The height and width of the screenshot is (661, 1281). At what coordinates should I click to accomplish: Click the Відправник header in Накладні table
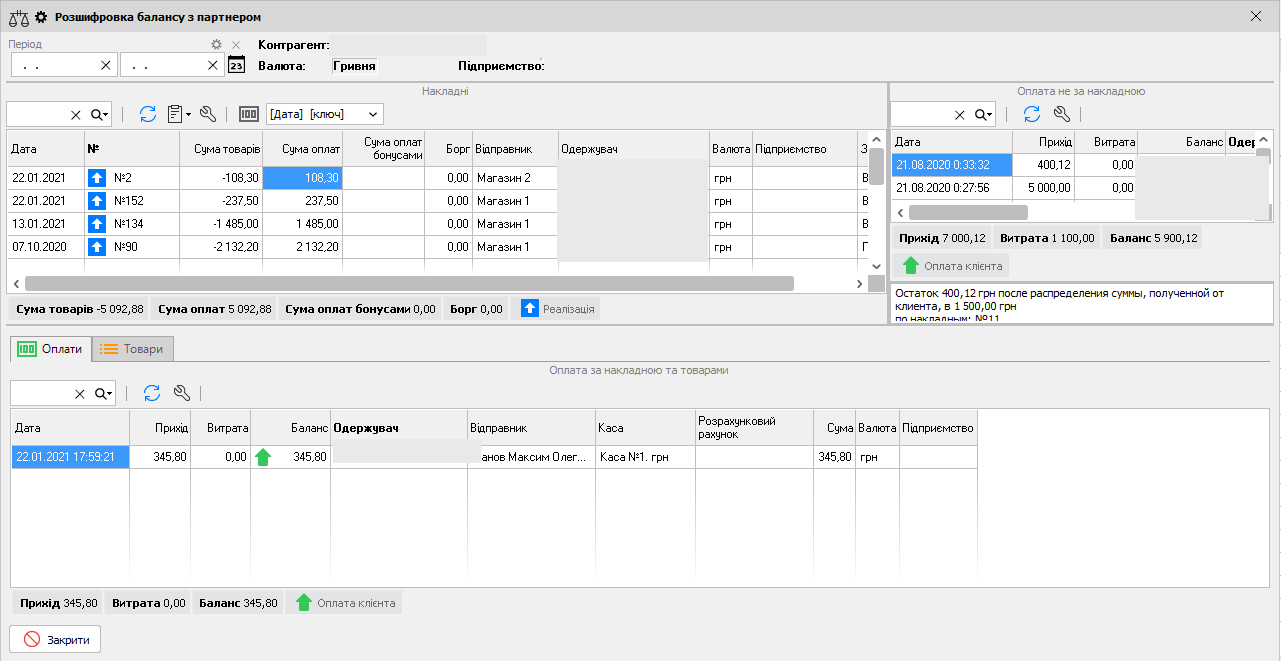pos(515,149)
